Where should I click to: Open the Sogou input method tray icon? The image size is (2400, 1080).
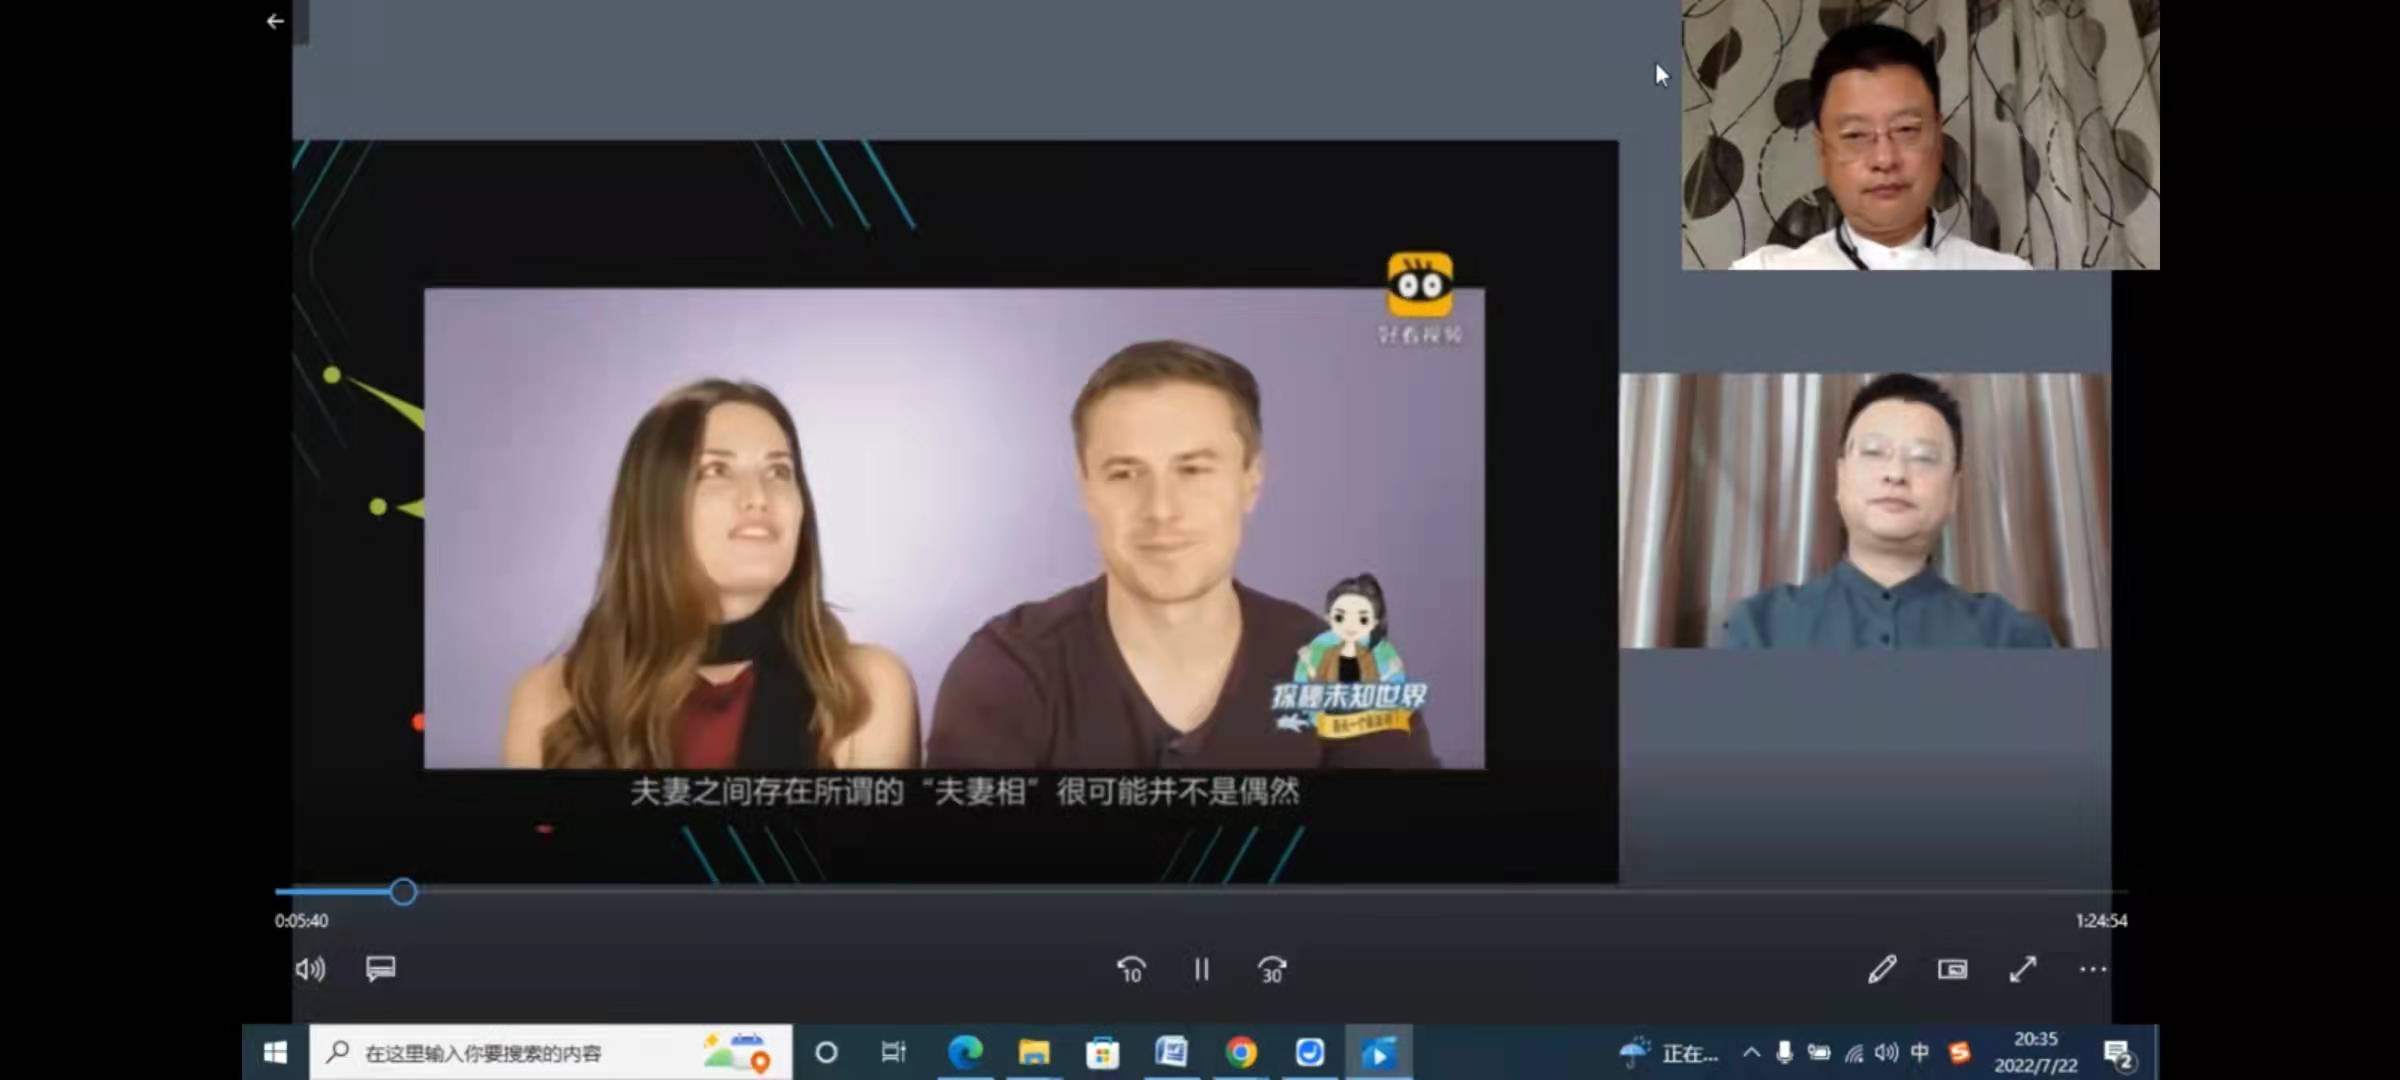pos(1959,1052)
